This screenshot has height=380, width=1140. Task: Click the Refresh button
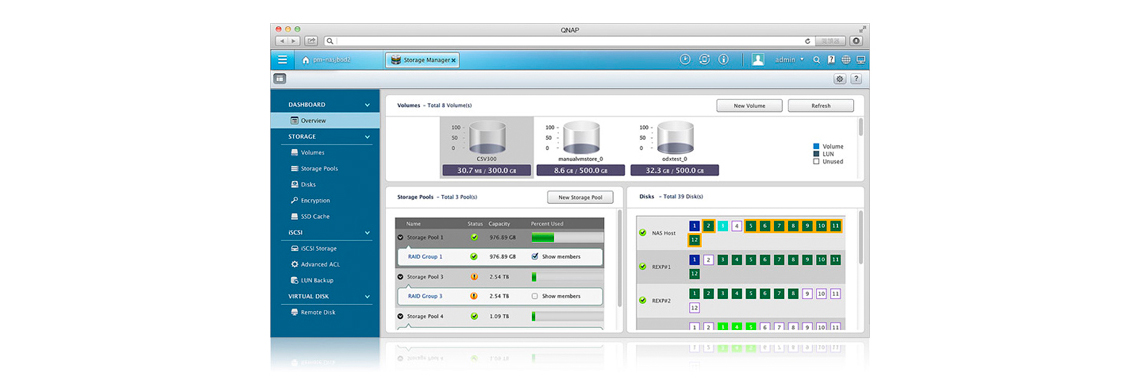(x=821, y=106)
